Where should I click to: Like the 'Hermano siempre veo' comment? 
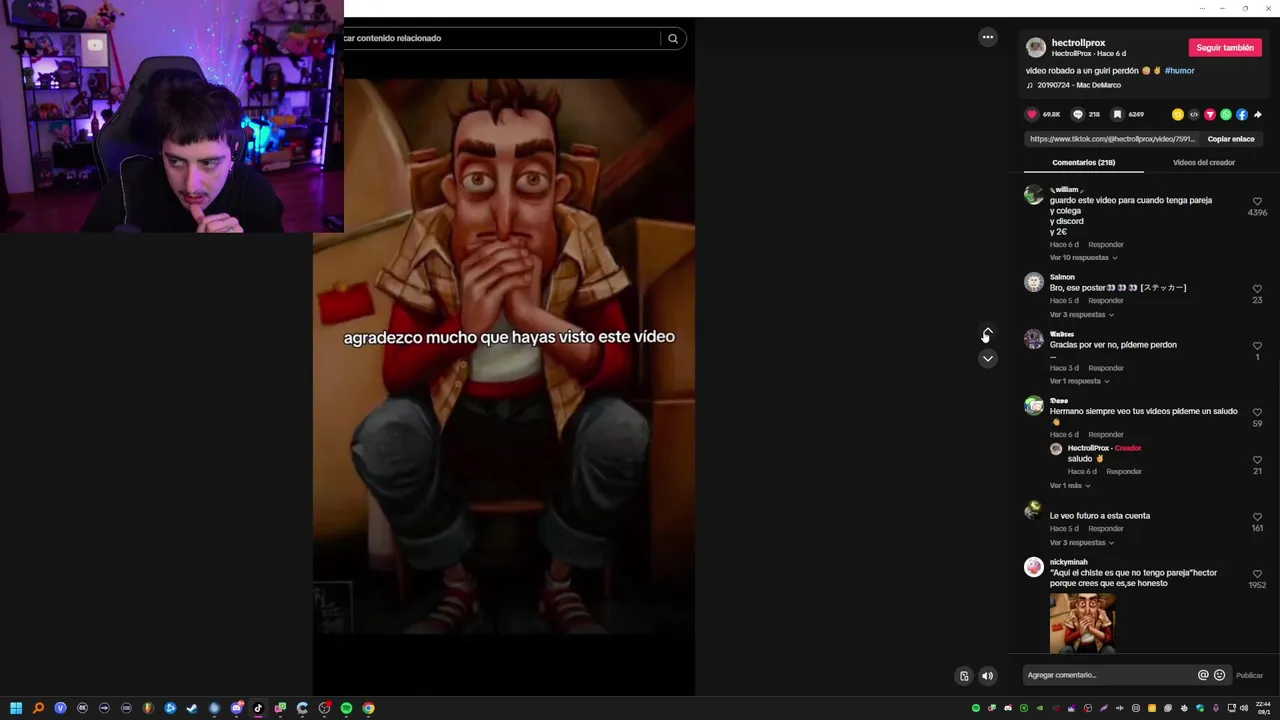[x=1257, y=412]
